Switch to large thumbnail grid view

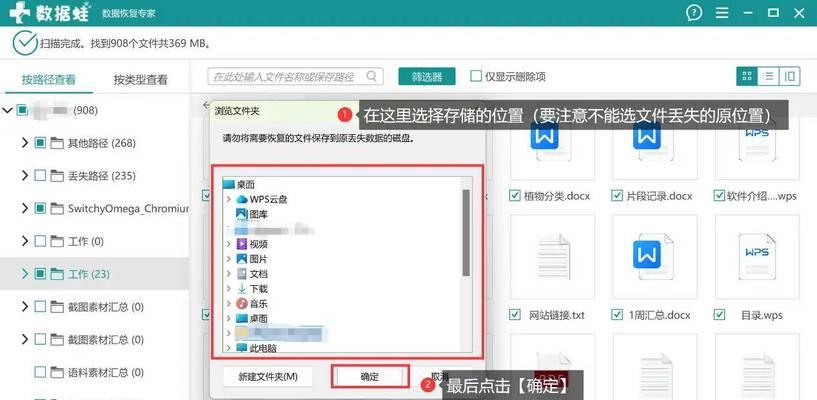[x=747, y=77]
